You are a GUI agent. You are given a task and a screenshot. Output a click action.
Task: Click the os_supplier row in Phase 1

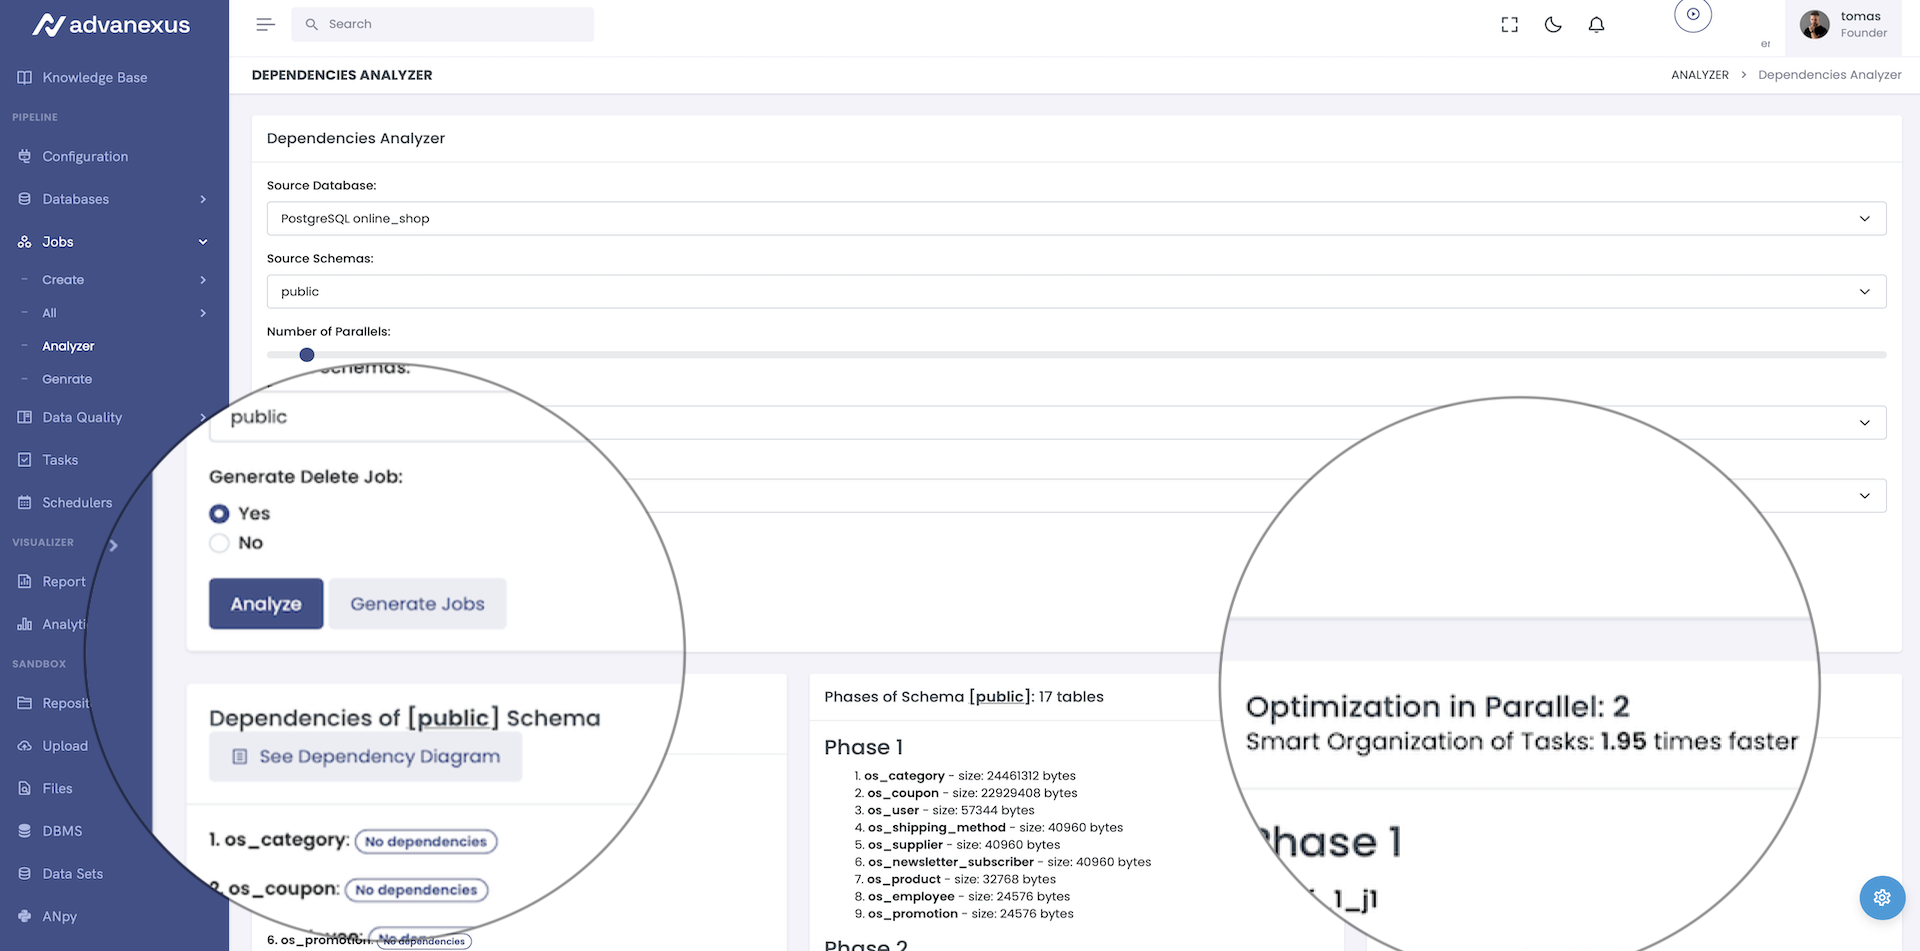pyautogui.click(x=964, y=845)
